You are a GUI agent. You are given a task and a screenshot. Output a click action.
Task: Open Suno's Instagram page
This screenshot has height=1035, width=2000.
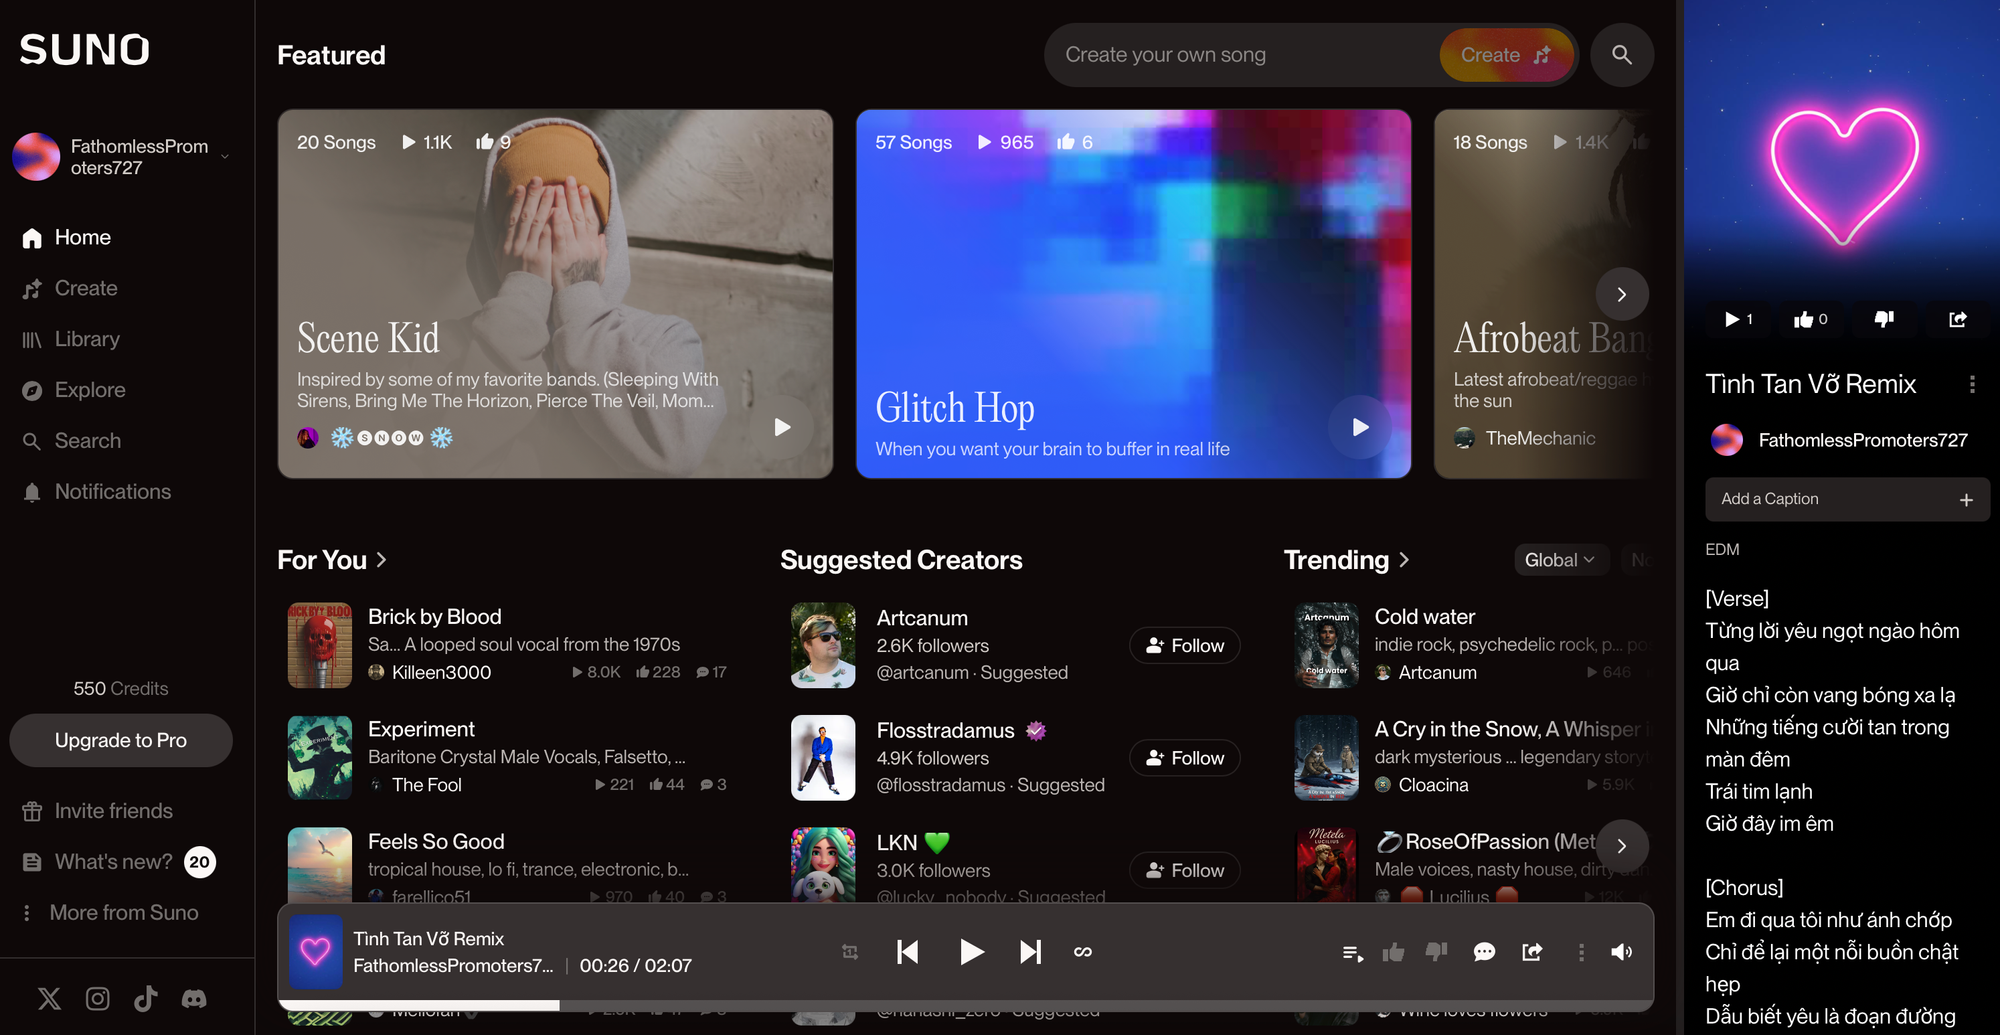point(97,998)
